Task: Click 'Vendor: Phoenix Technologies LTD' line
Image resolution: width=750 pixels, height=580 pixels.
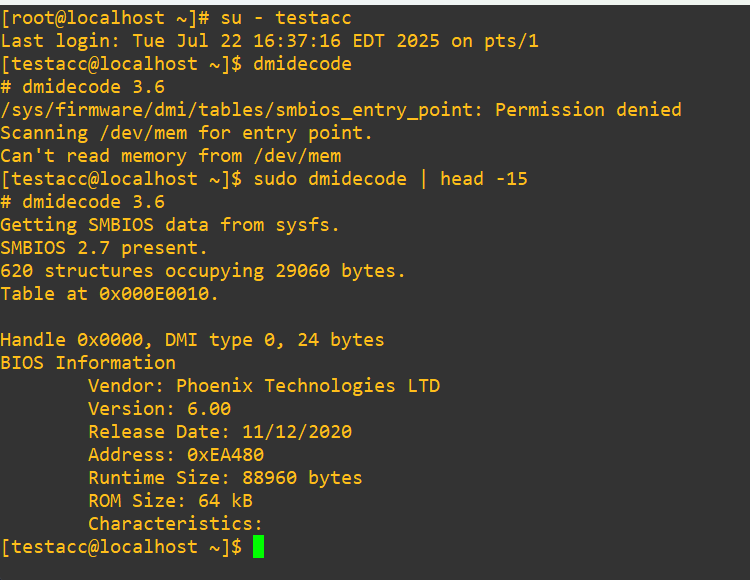Action: (264, 386)
